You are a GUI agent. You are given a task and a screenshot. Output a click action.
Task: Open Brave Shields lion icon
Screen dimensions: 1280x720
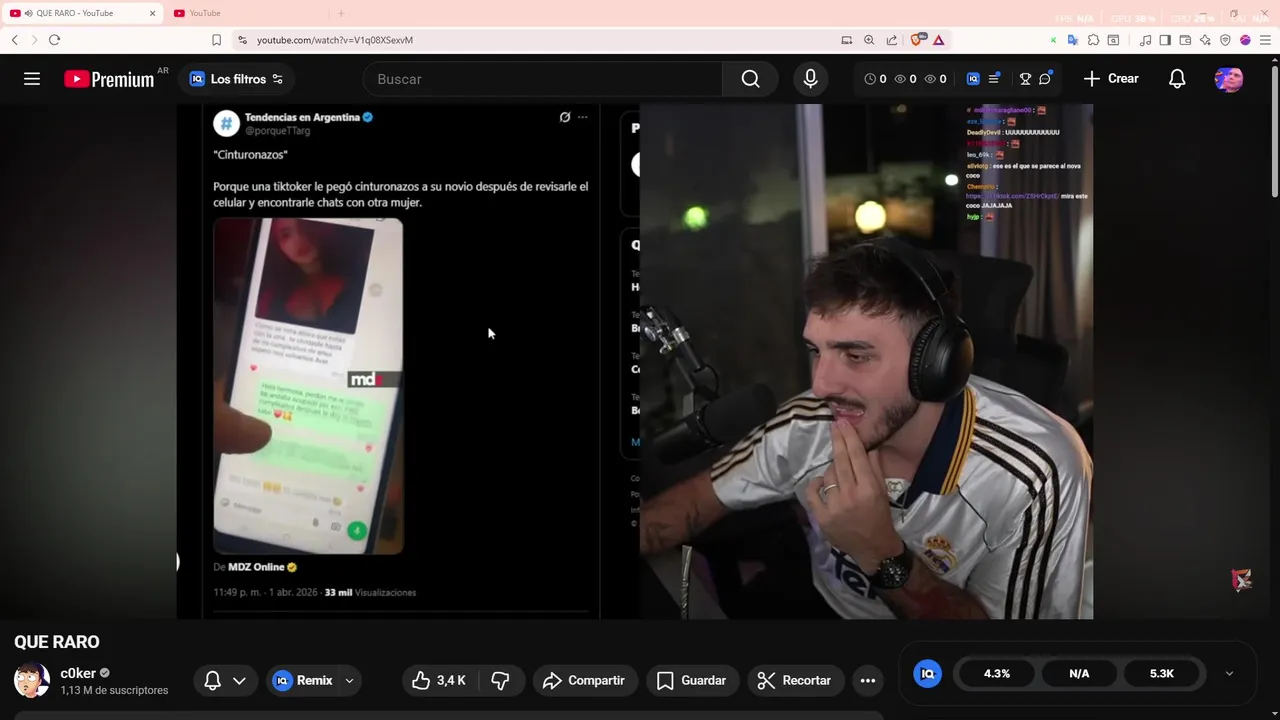click(x=917, y=40)
